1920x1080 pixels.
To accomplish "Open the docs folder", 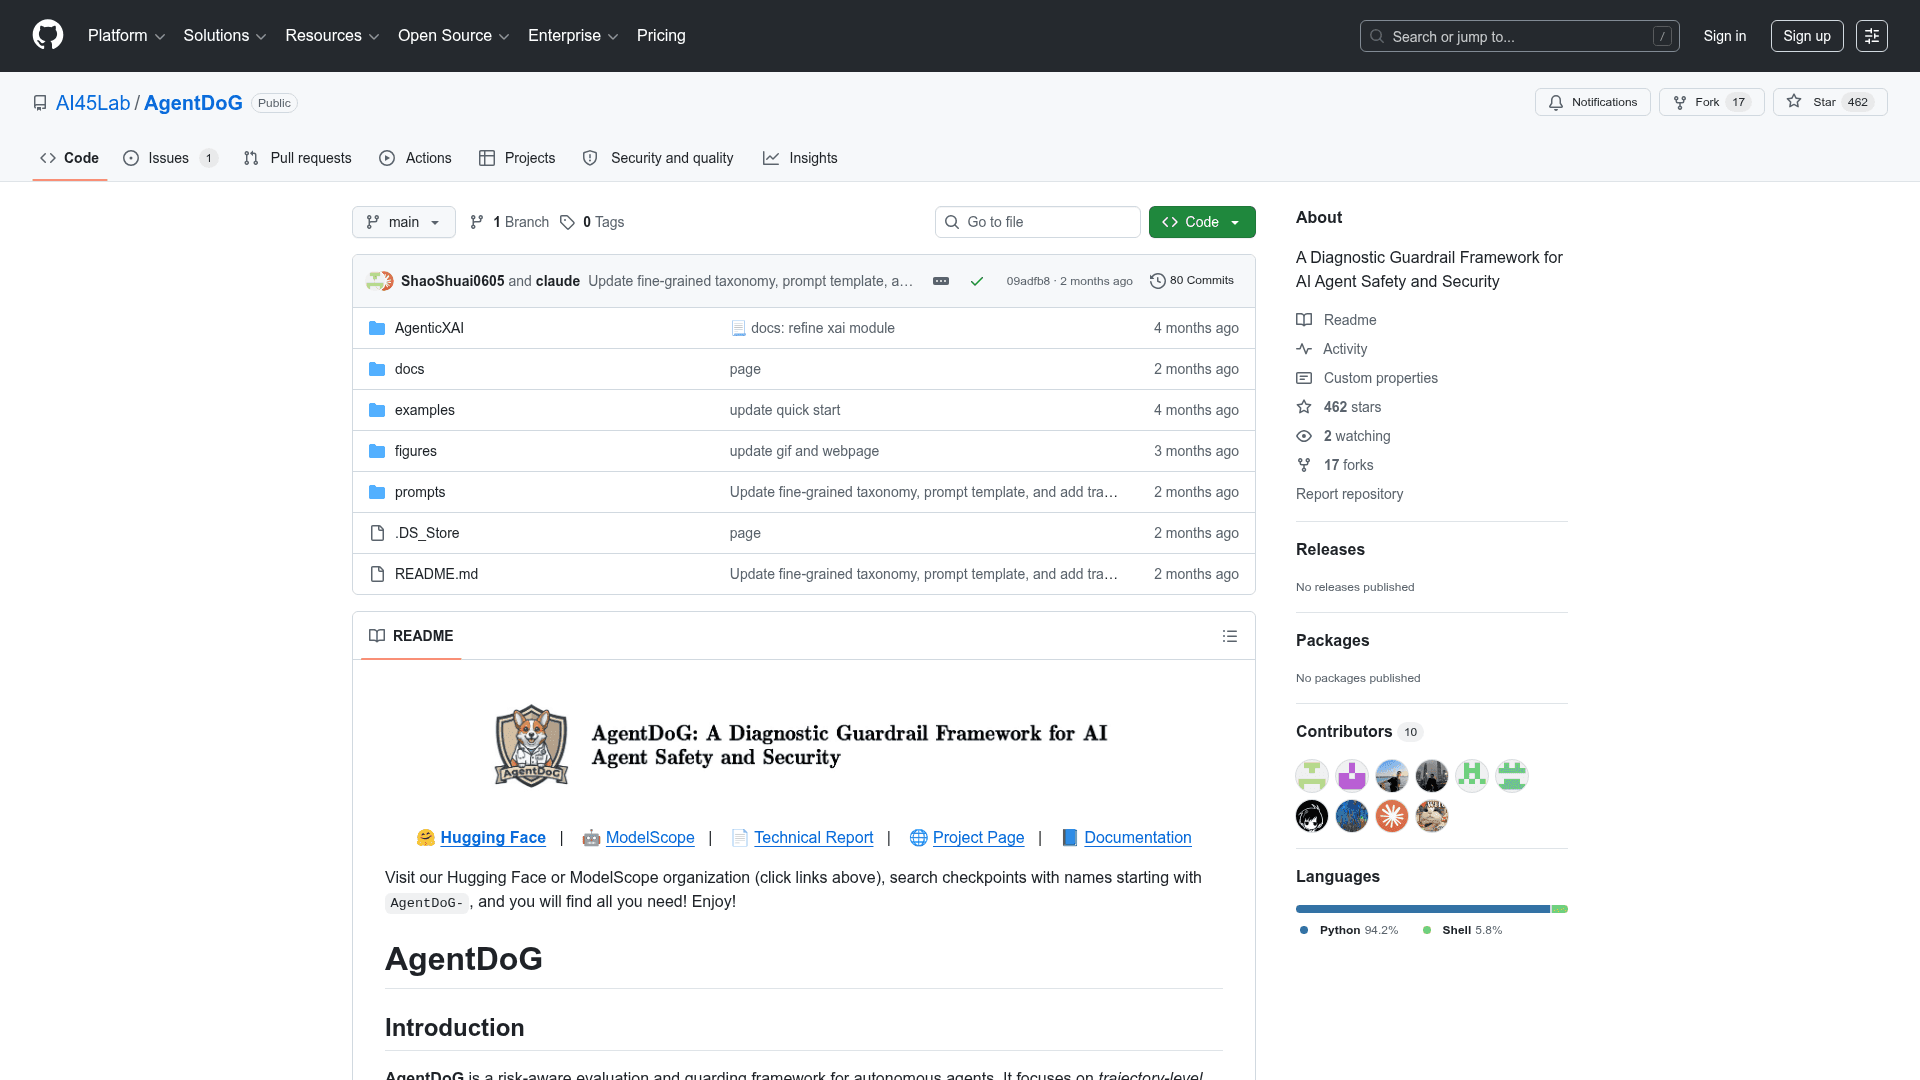I will [x=409, y=369].
